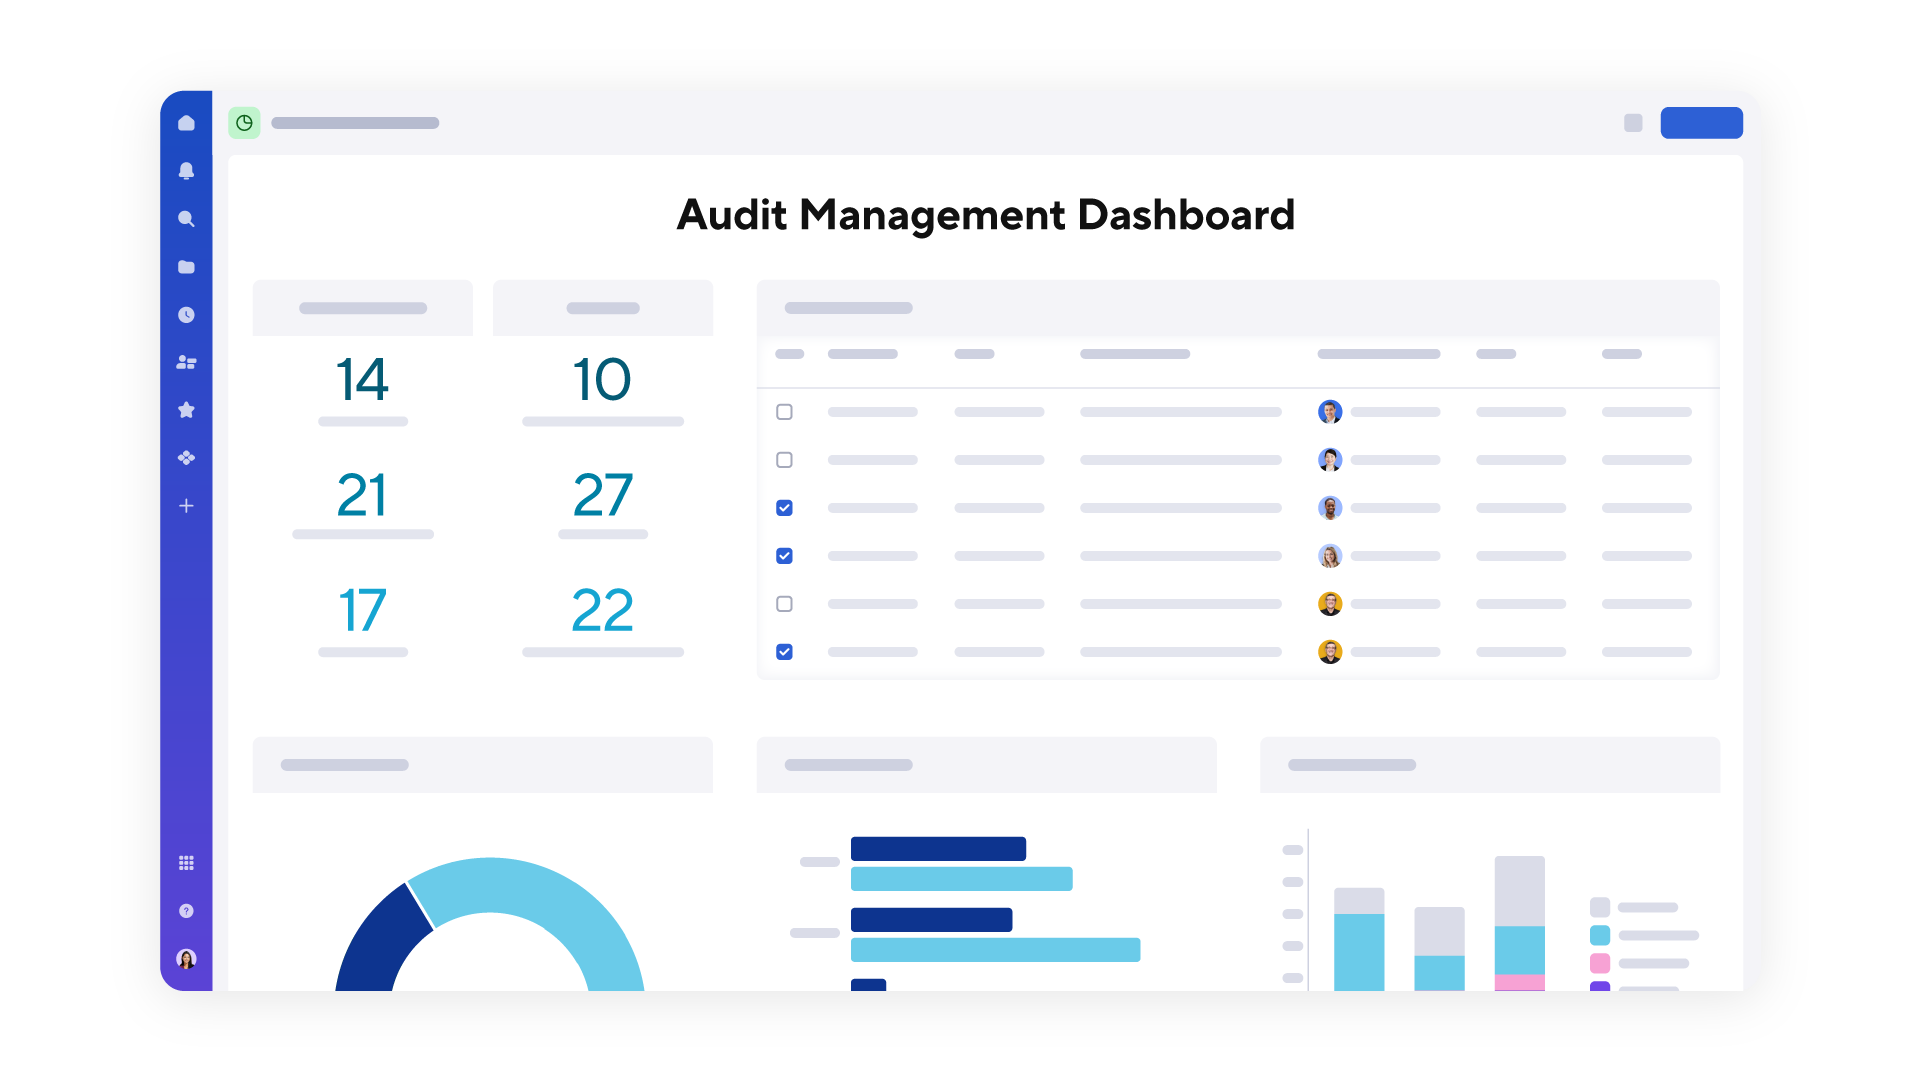The image size is (1921, 1081).
Task: Open the apps grid icon near sidebar bottom
Action: click(x=186, y=862)
